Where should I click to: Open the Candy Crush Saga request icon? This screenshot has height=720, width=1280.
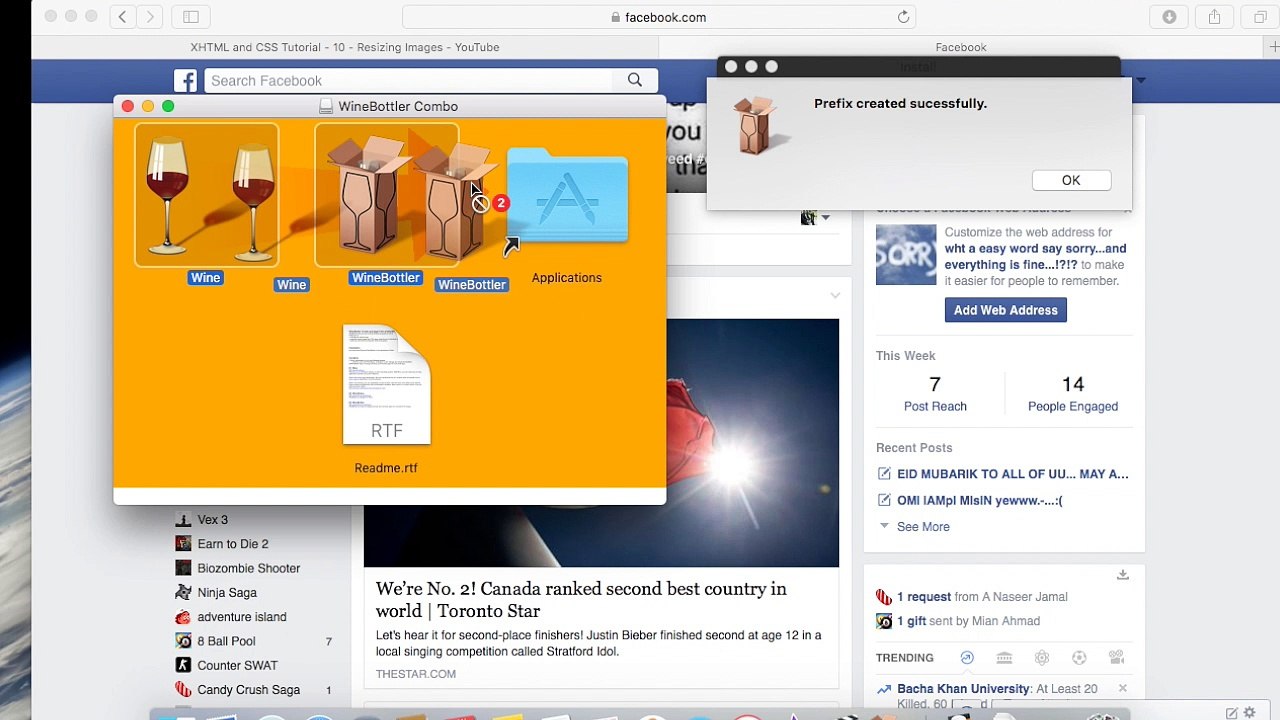[x=884, y=597]
